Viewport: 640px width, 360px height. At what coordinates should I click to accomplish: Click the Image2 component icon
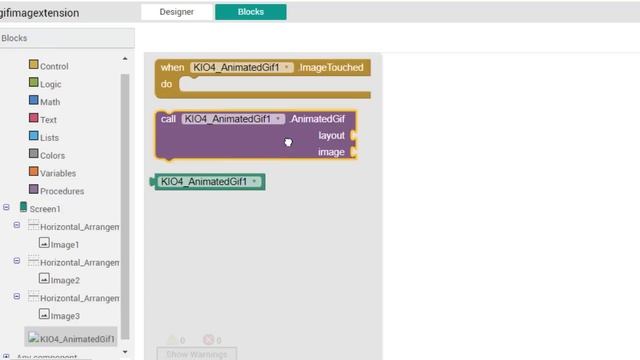click(x=44, y=278)
